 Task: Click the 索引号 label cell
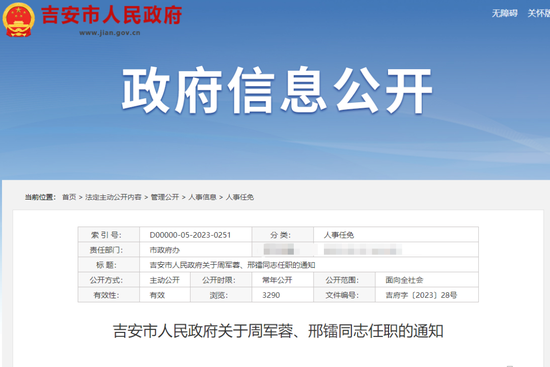[109, 235]
